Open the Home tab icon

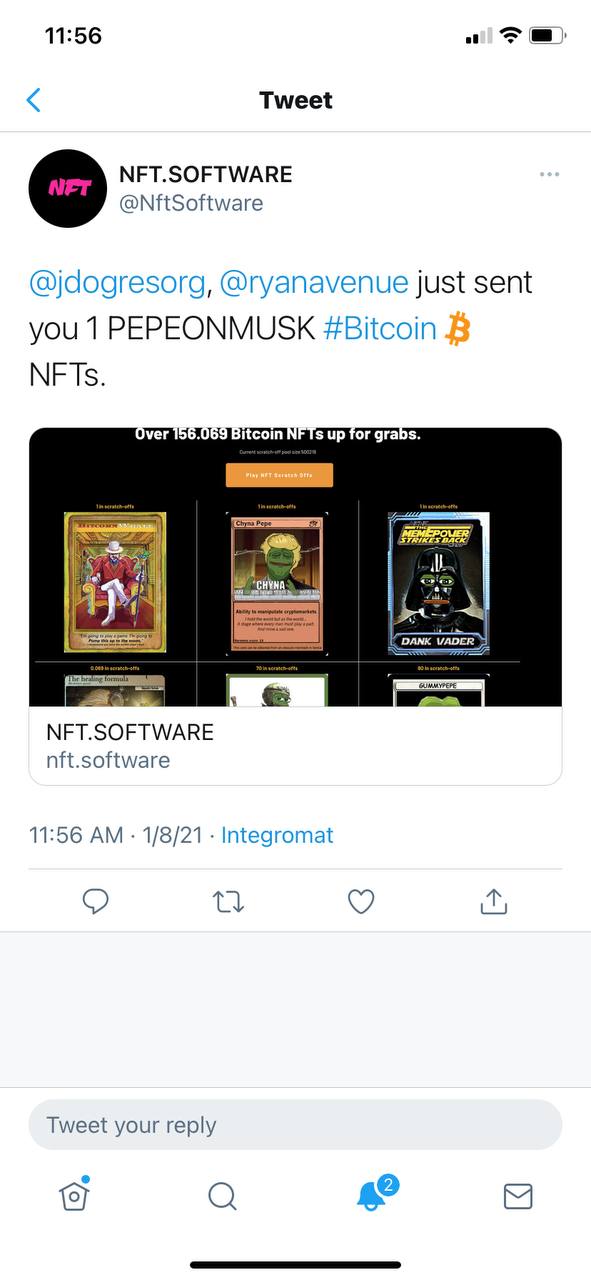click(x=74, y=1194)
